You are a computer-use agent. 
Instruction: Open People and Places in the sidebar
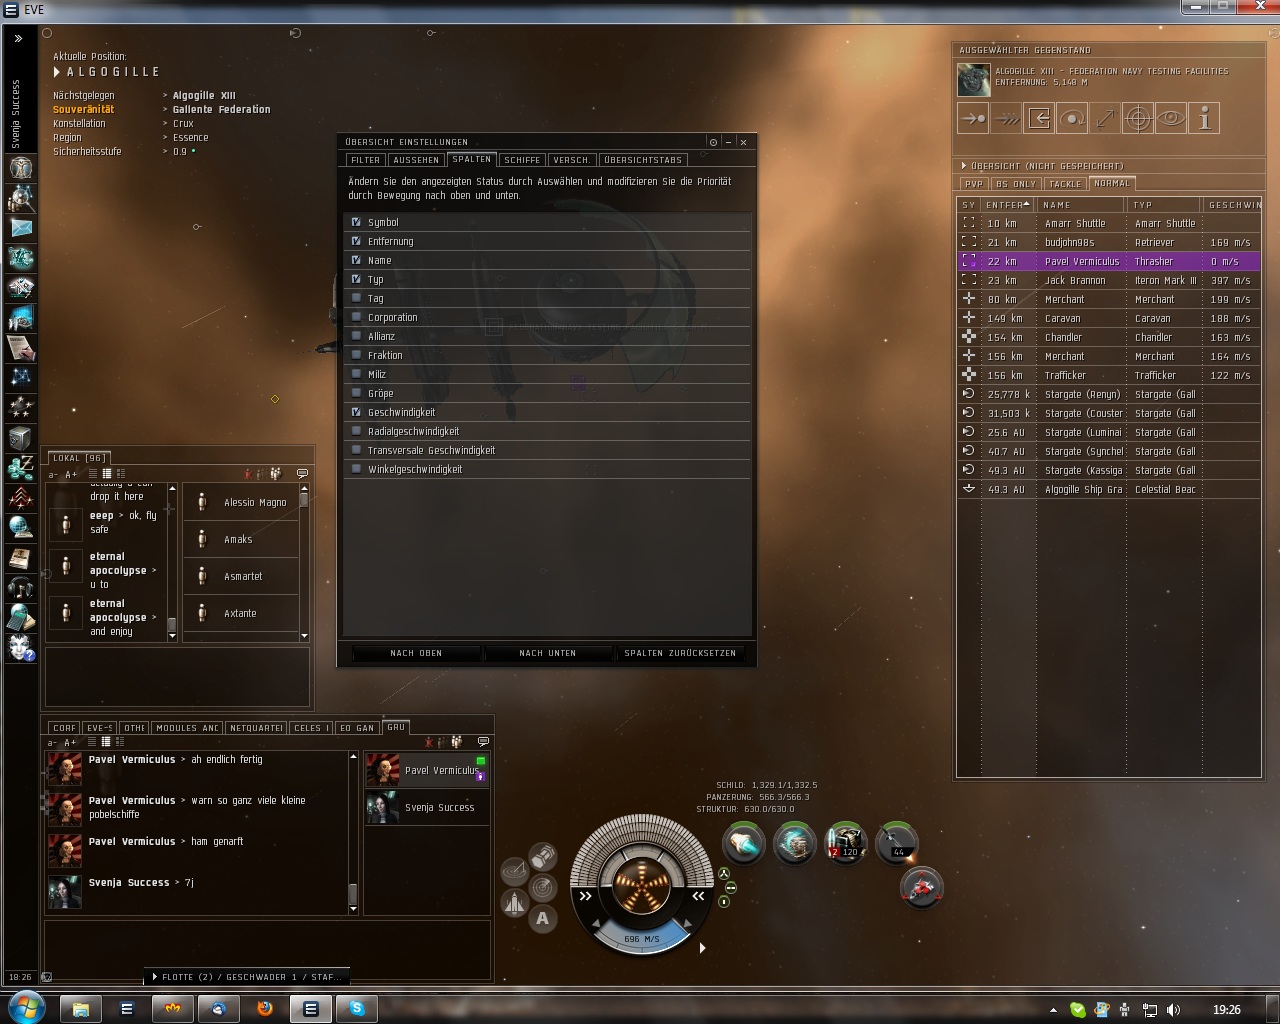click(x=21, y=197)
